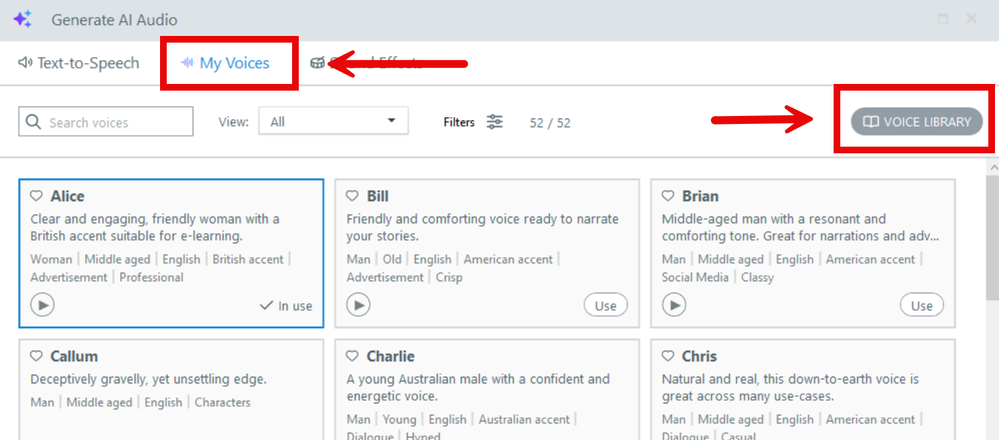The width and height of the screenshot is (999, 440).
Task: Click the Generate AI Audio sparkle icon
Action: (x=22, y=20)
